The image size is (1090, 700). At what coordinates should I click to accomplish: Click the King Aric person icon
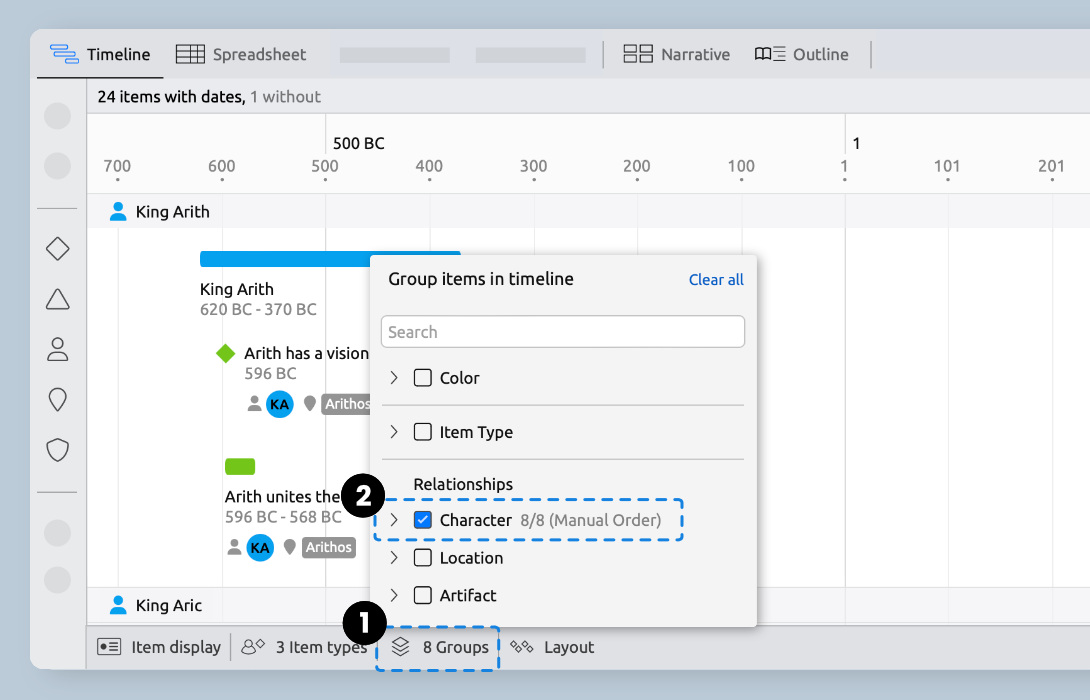click(118, 605)
